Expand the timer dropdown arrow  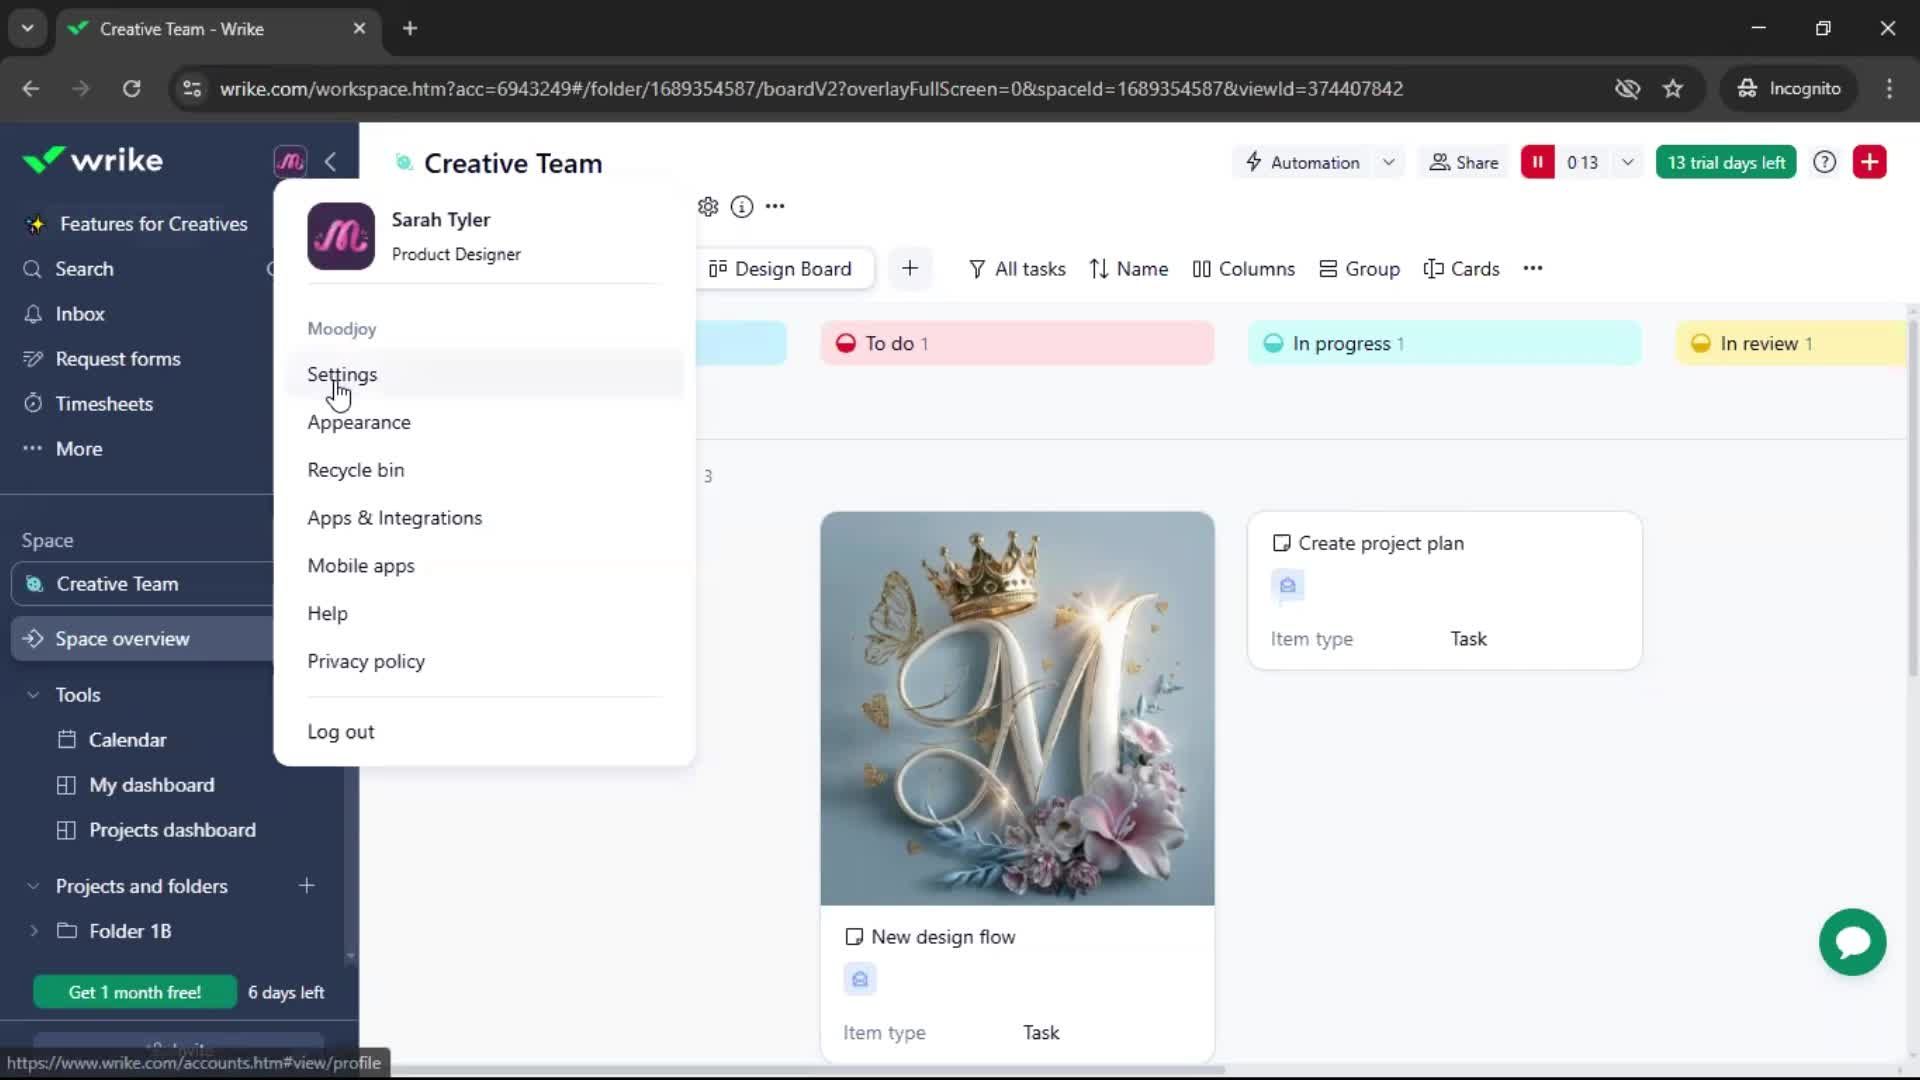coord(1628,162)
